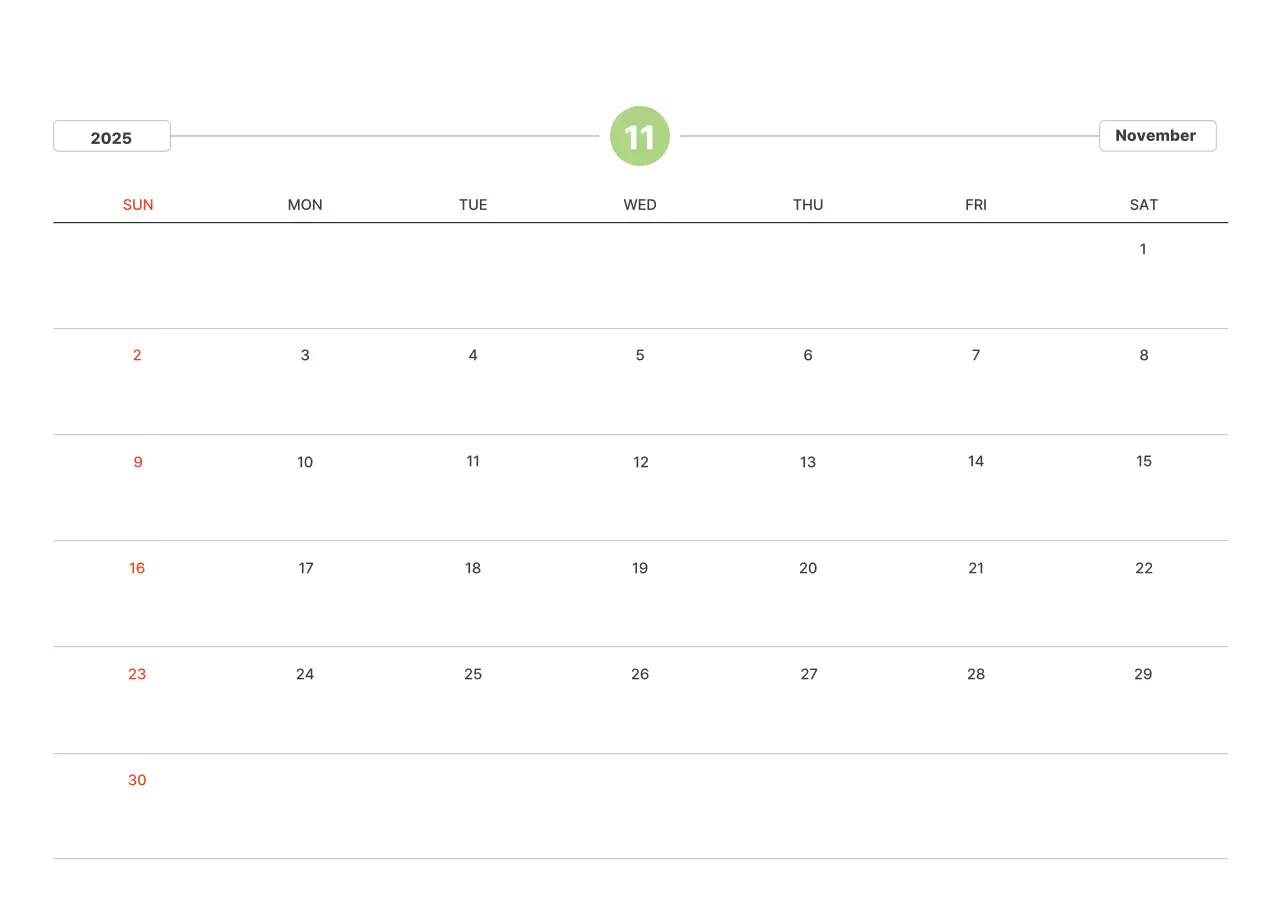Viewport: 1280px width, 916px height.
Task: Choose date 5 in the calendar
Action: pos(640,355)
